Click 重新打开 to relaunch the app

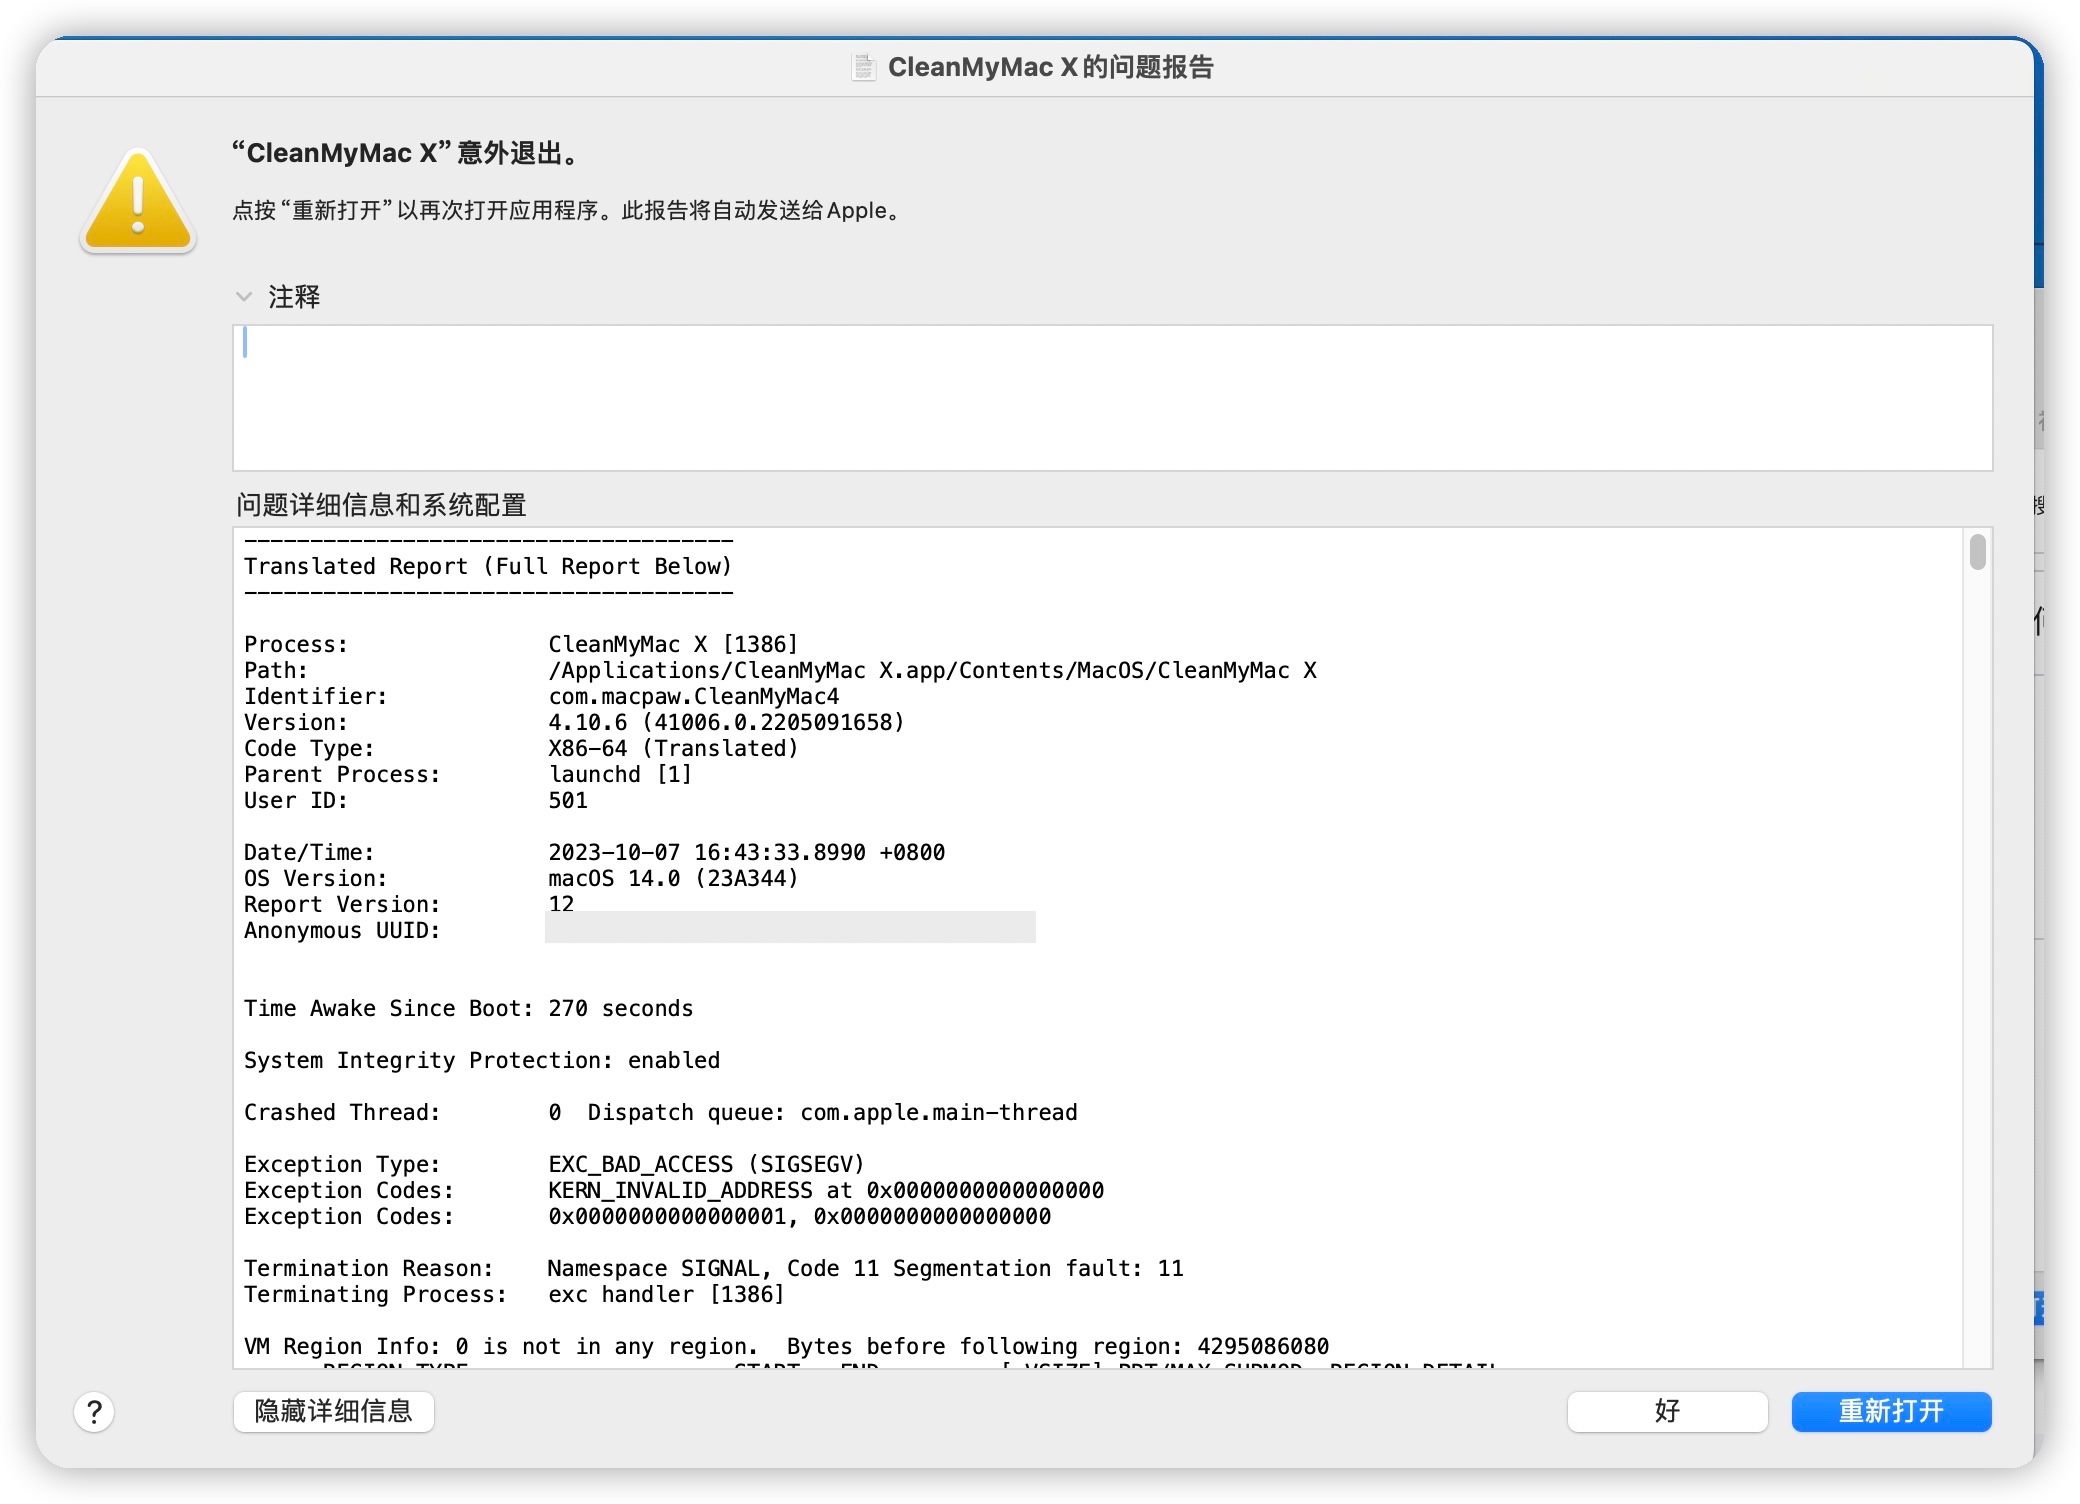[1890, 1411]
